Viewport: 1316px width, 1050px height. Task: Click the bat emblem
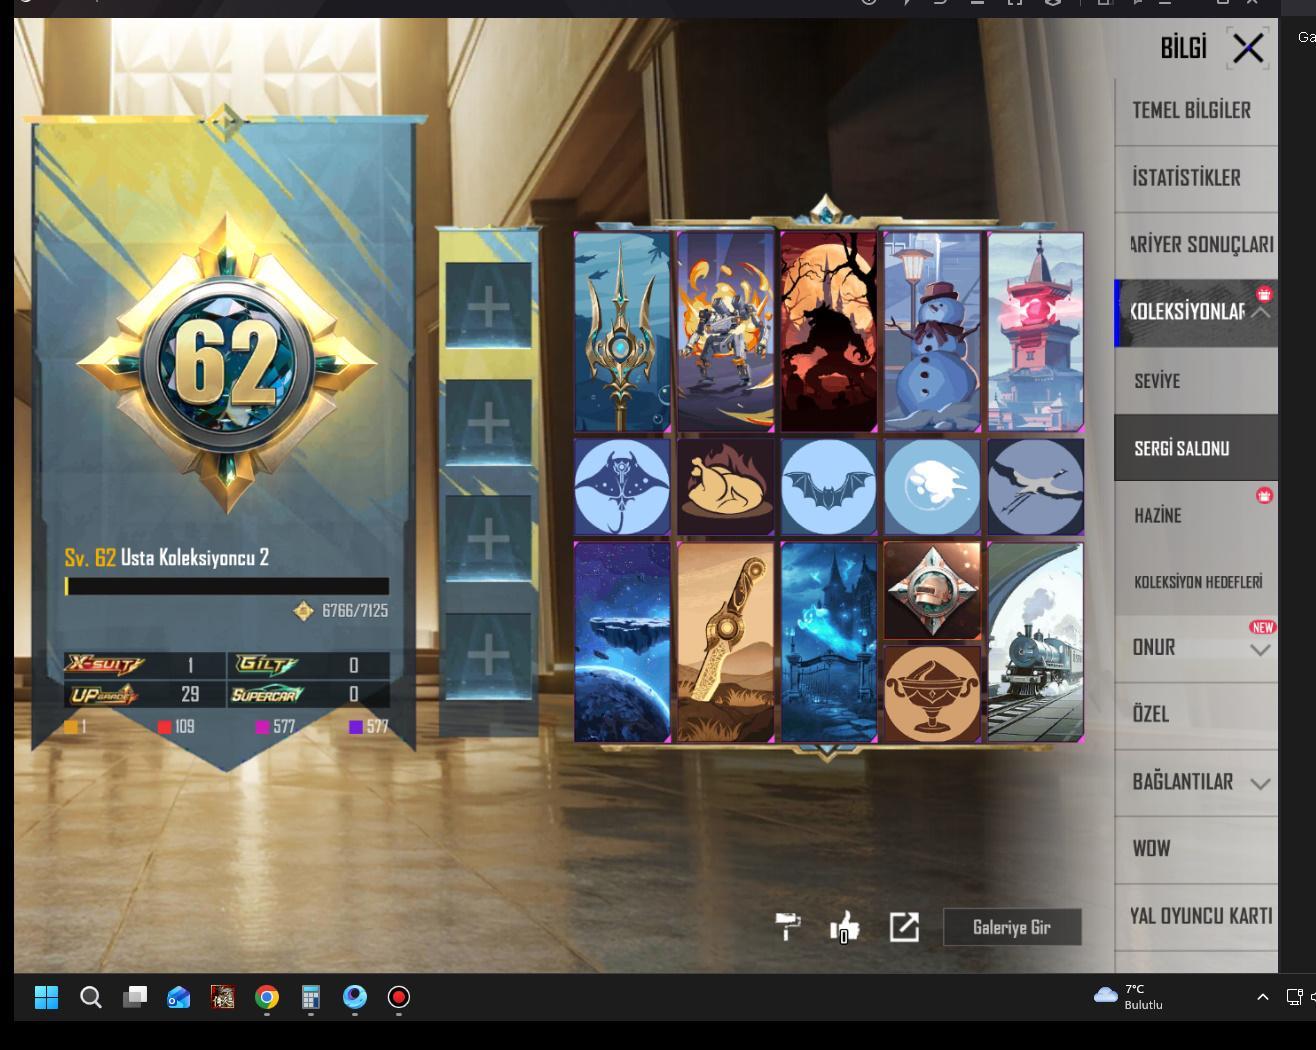coord(829,487)
